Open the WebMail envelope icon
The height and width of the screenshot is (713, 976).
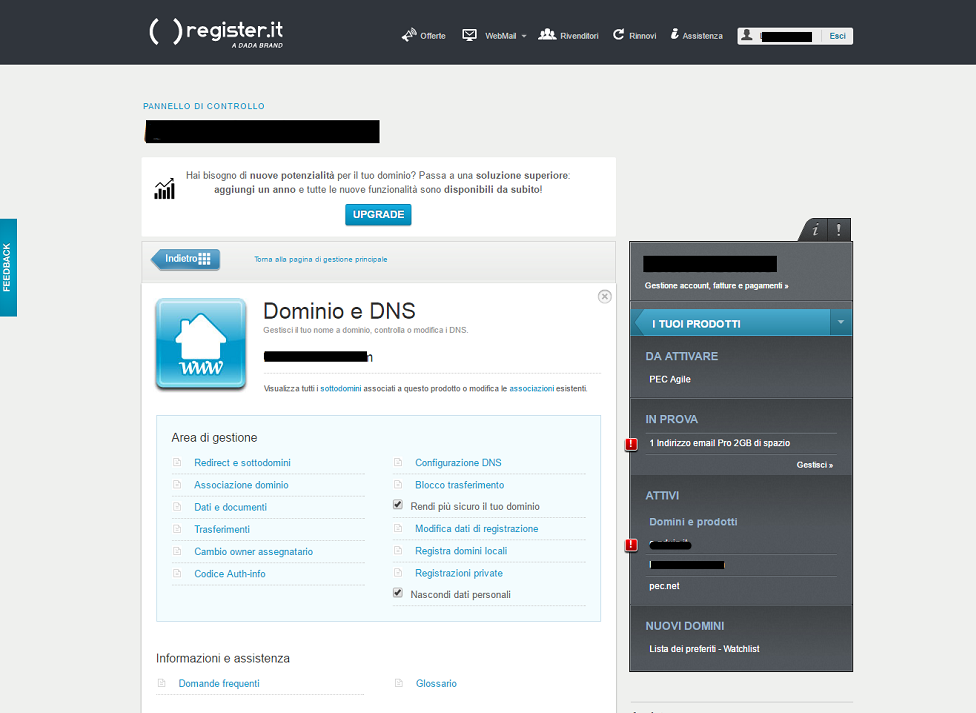[x=468, y=34]
